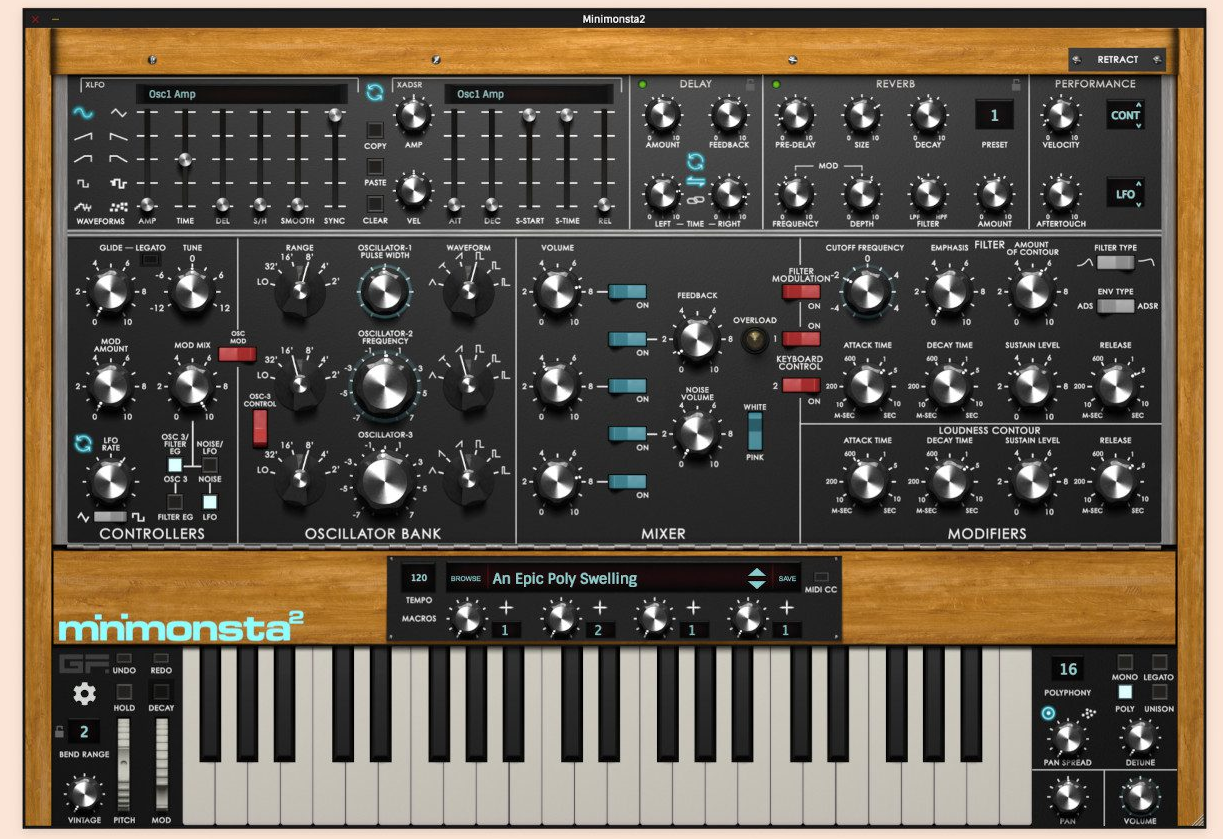The height and width of the screenshot is (839, 1223).
Task: Toggle the MIDI CC button
Action: [x=822, y=577]
